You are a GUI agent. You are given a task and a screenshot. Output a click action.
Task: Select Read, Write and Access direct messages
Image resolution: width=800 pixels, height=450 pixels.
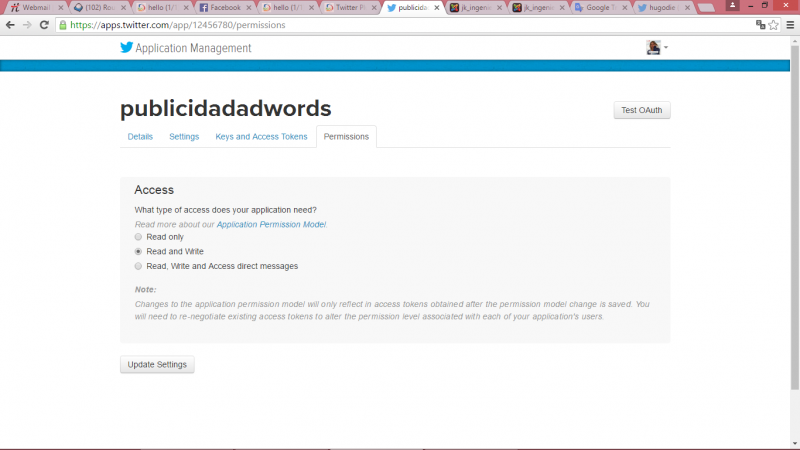tap(138, 266)
